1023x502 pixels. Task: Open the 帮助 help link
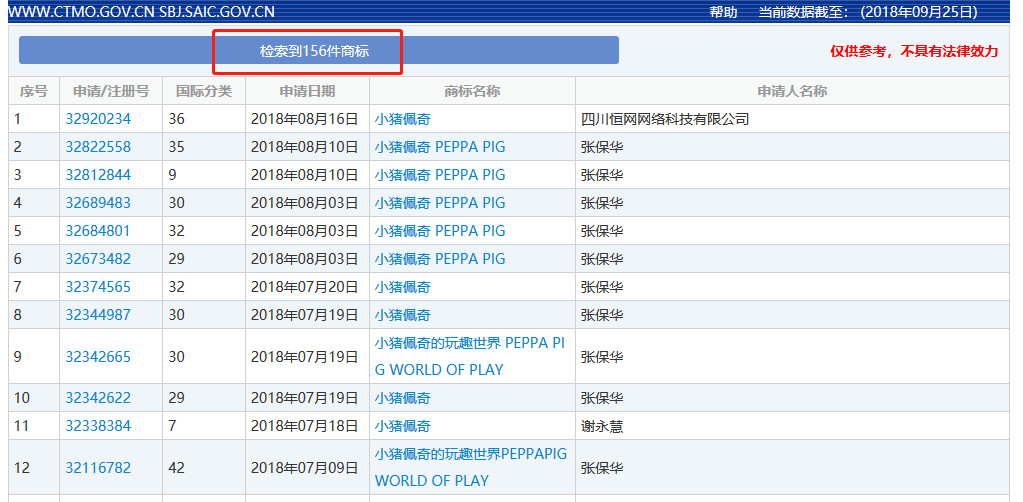(724, 12)
